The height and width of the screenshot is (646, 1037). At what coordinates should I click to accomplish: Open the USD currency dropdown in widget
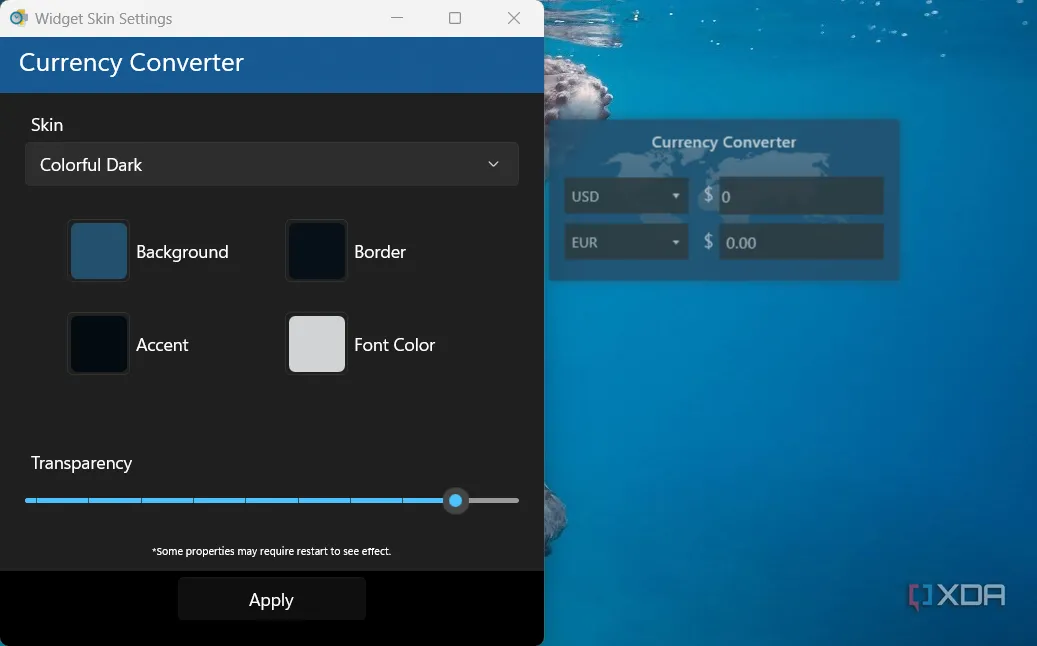click(x=626, y=196)
